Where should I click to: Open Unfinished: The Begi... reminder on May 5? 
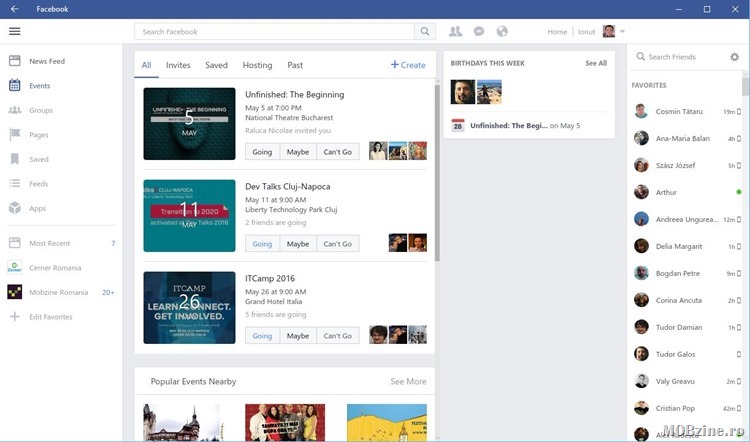pyautogui.click(x=516, y=125)
